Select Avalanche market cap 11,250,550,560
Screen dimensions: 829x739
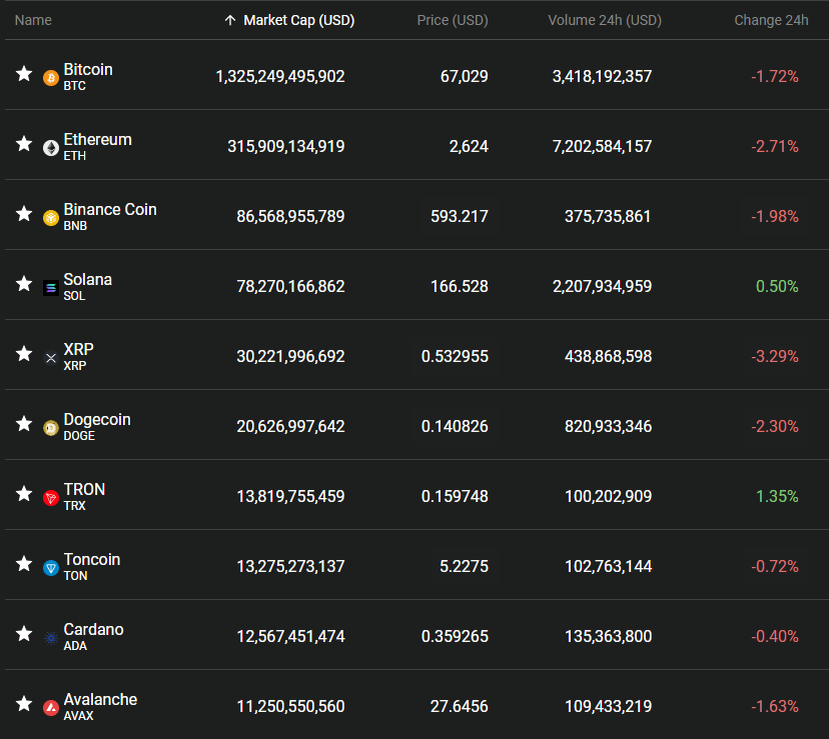(291, 706)
